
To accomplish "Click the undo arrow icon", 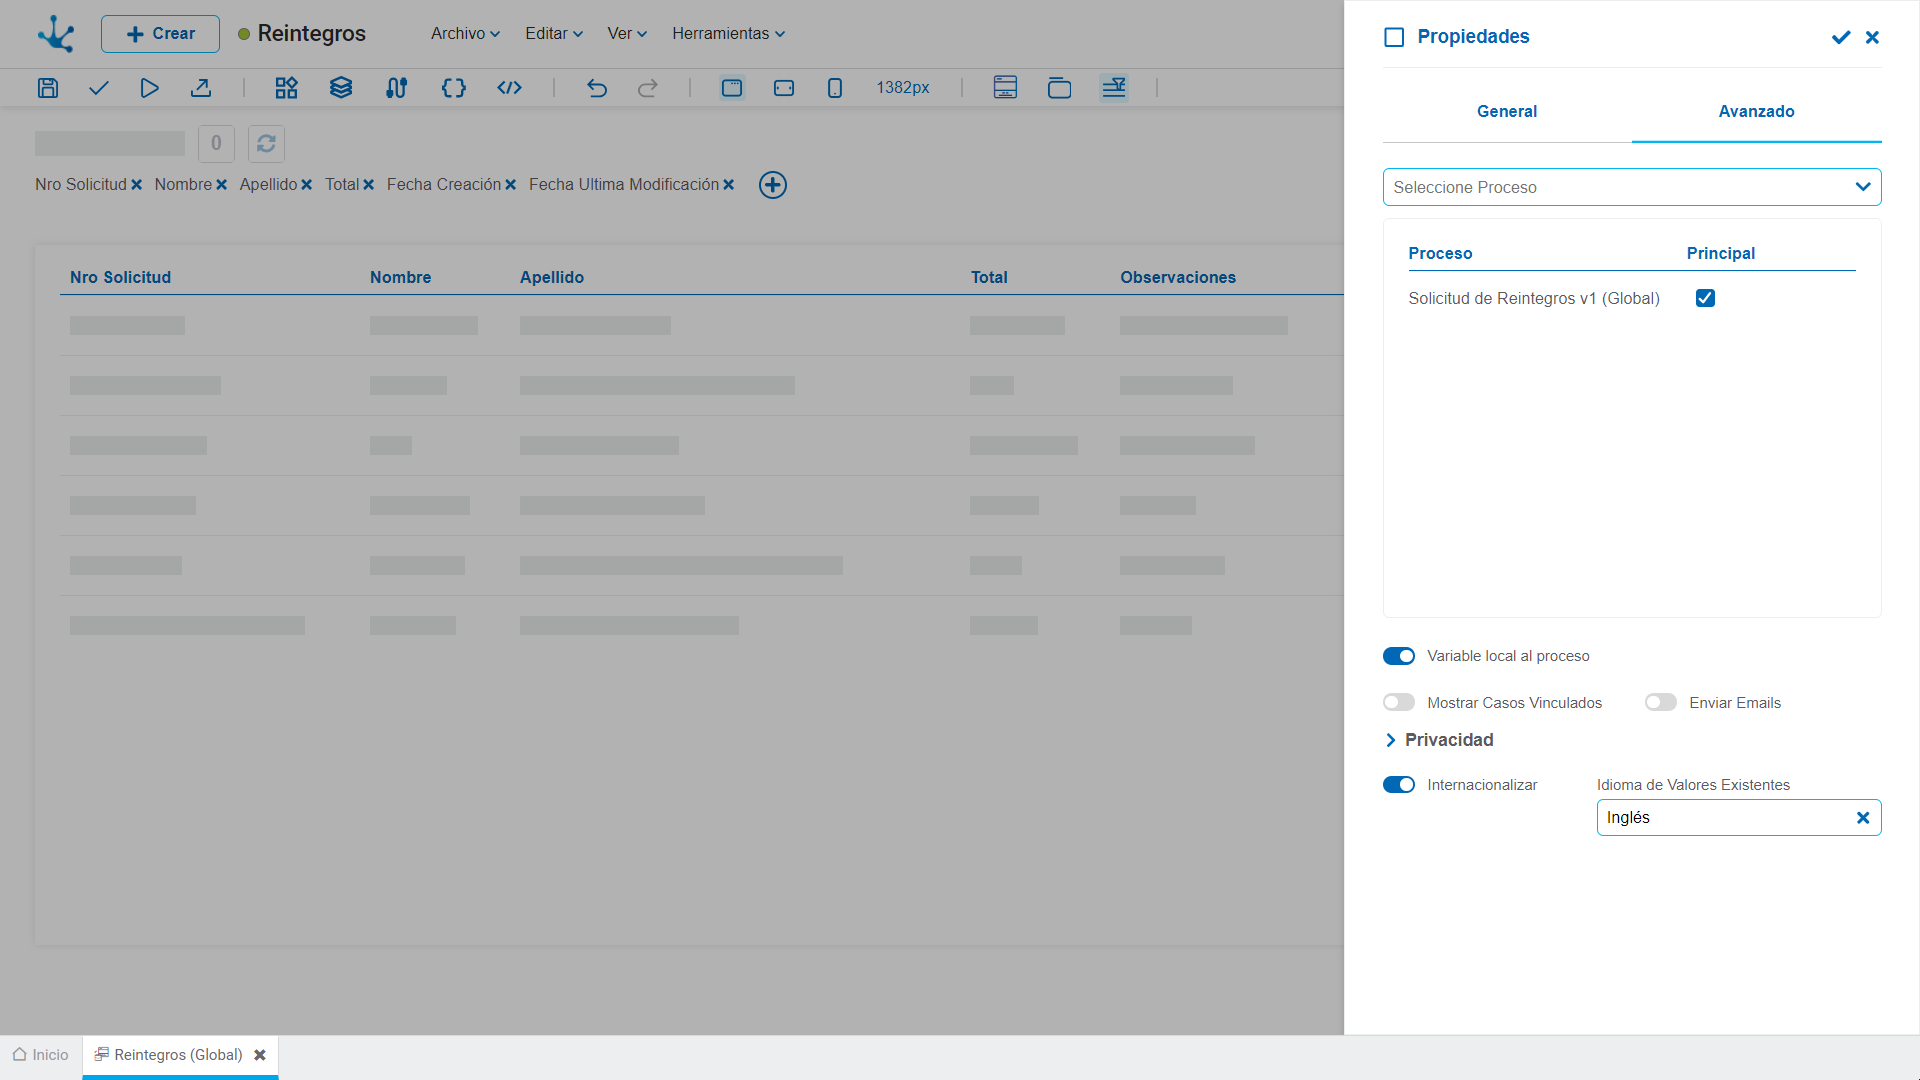I will (x=597, y=88).
